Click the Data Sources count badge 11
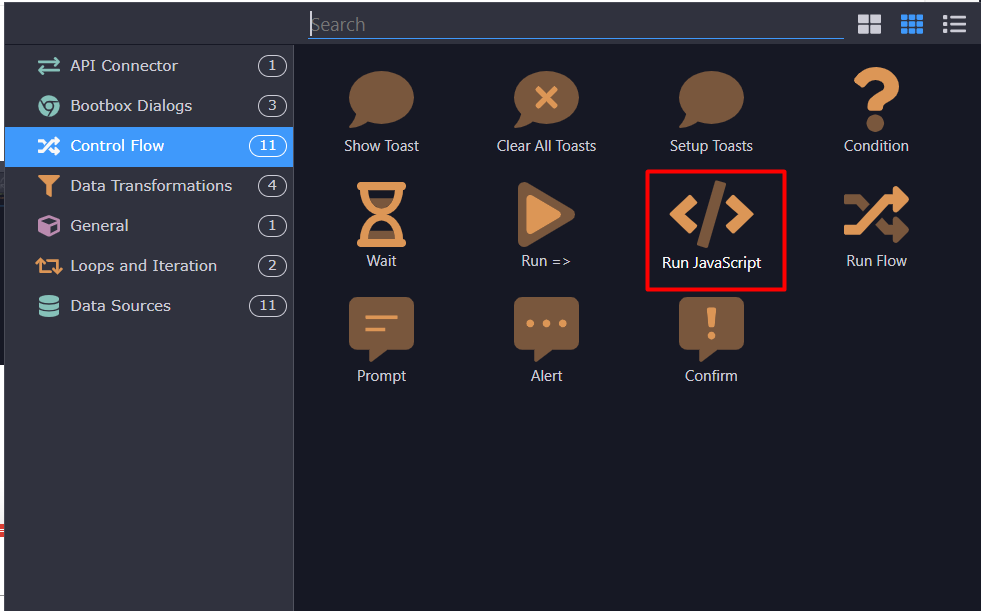Viewport: 981px width, 611px height. 268,306
